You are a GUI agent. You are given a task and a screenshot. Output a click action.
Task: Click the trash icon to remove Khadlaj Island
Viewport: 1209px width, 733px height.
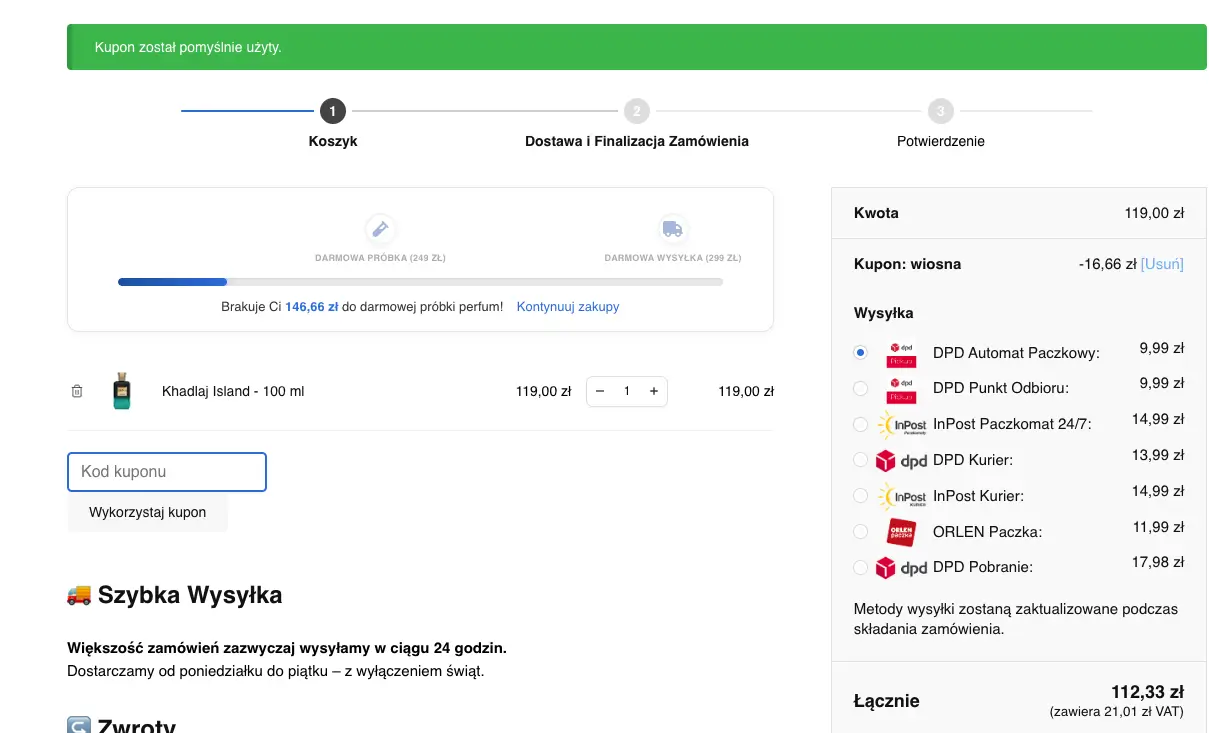(77, 391)
